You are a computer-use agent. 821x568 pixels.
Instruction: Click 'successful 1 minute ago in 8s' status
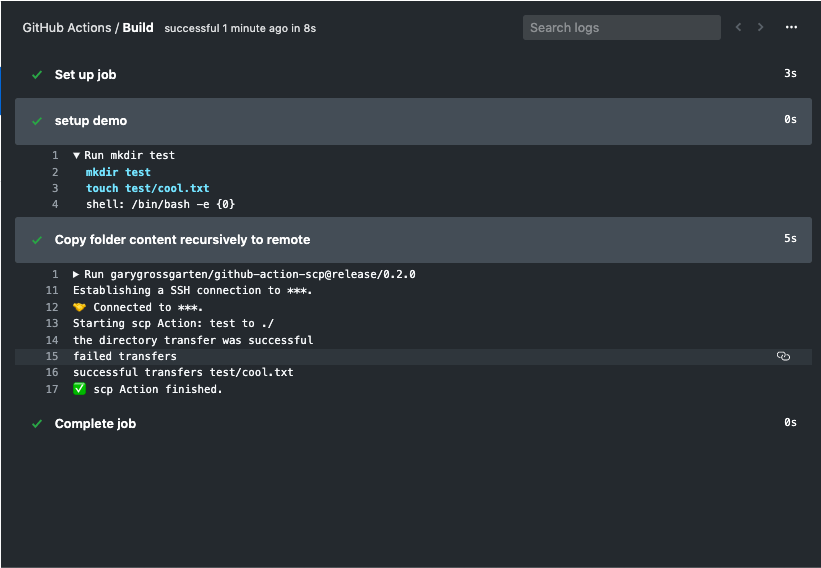240,28
